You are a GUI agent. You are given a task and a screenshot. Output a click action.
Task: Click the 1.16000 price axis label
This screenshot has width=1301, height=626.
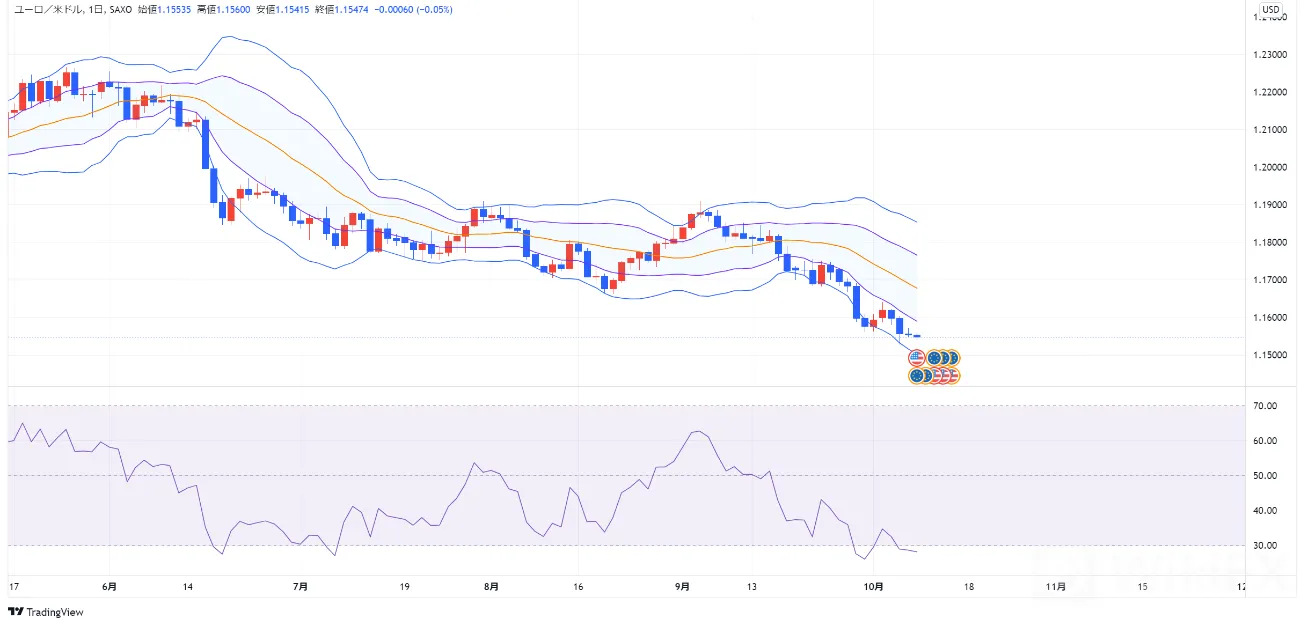pos(1271,318)
